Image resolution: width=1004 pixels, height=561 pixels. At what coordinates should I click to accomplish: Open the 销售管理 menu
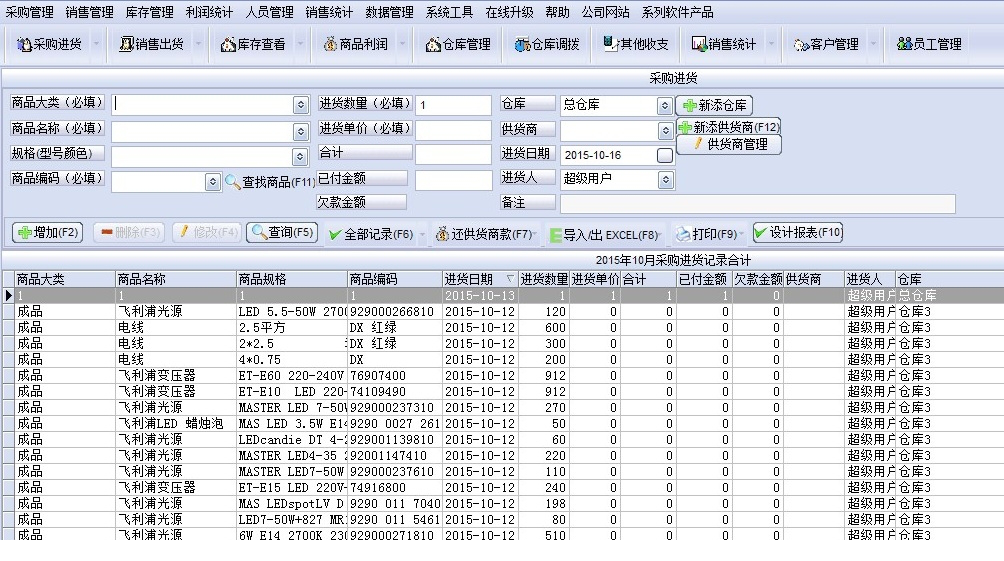(89, 12)
